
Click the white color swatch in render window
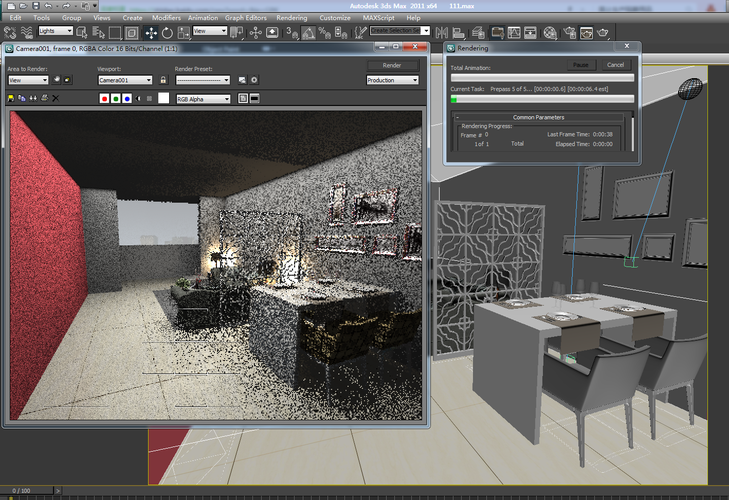pos(163,99)
